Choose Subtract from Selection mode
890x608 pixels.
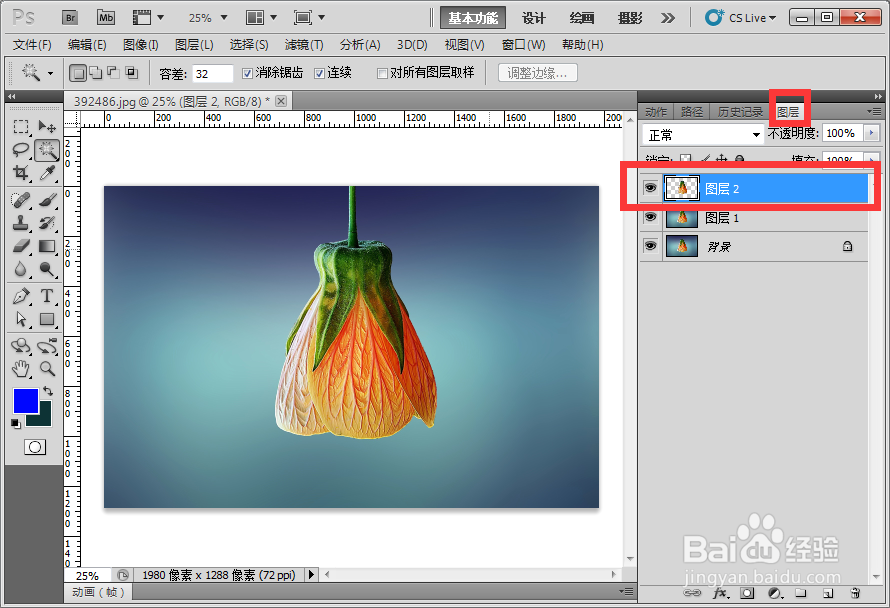pos(114,73)
